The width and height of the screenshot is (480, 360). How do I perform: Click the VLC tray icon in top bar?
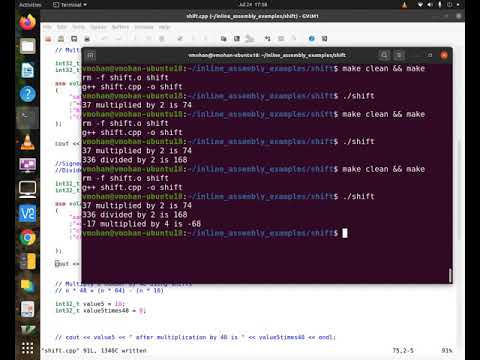404,5
